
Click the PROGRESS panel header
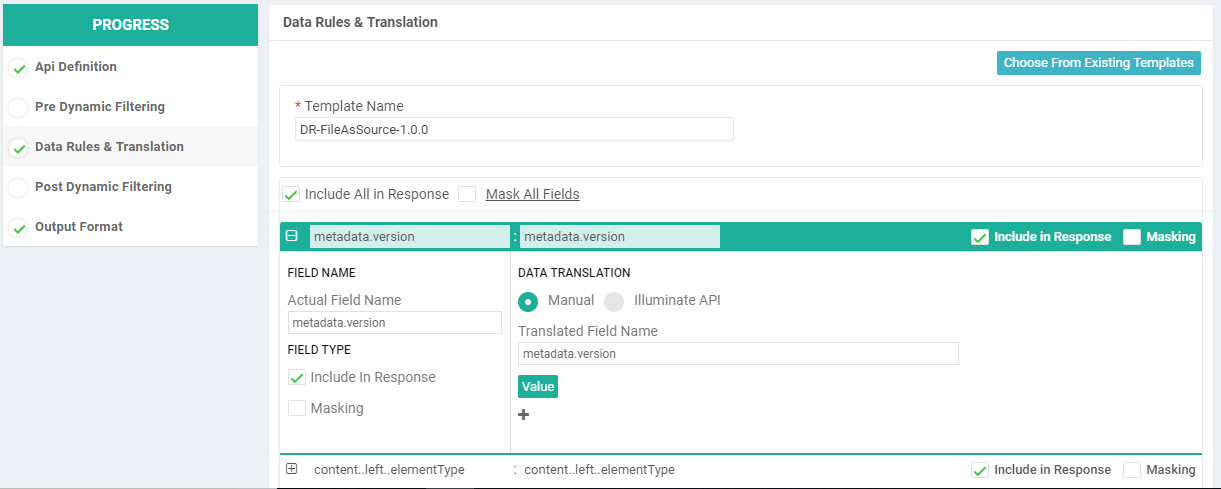coord(131,25)
